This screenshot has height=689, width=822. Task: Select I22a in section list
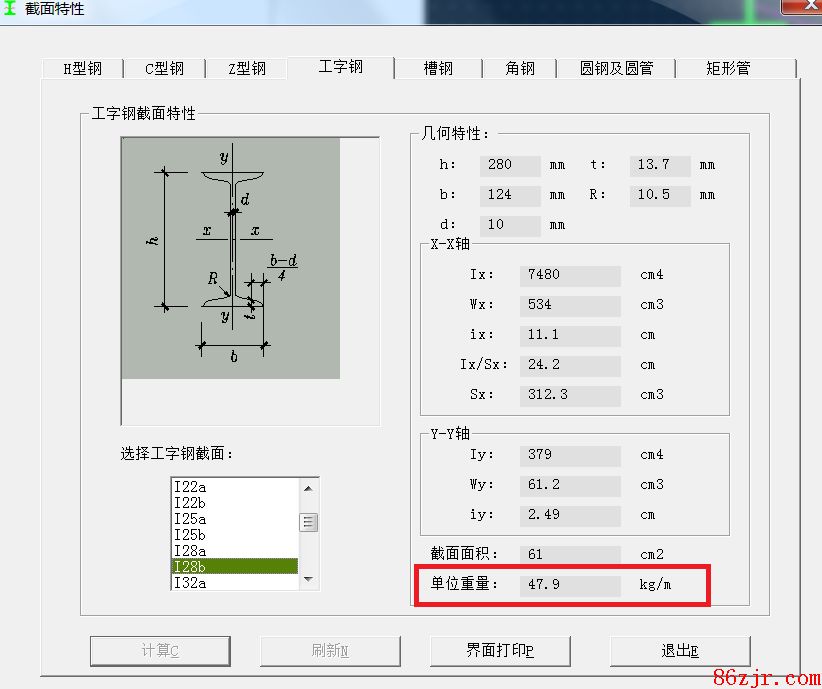pos(234,487)
